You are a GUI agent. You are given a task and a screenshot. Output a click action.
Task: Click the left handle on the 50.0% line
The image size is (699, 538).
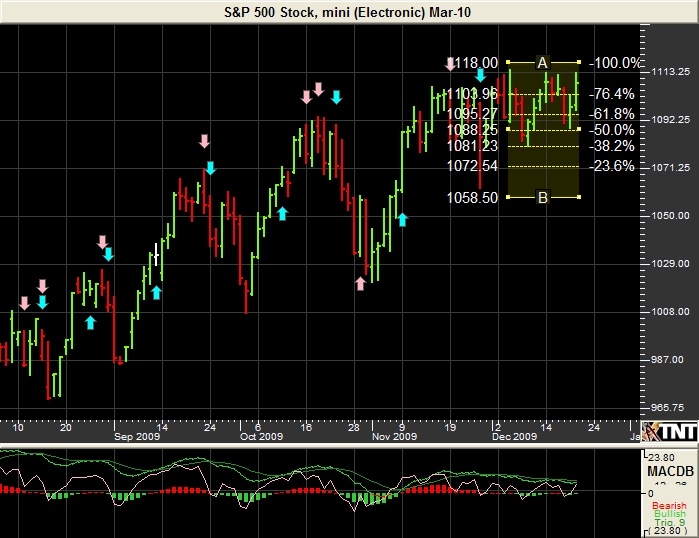[x=508, y=129]
